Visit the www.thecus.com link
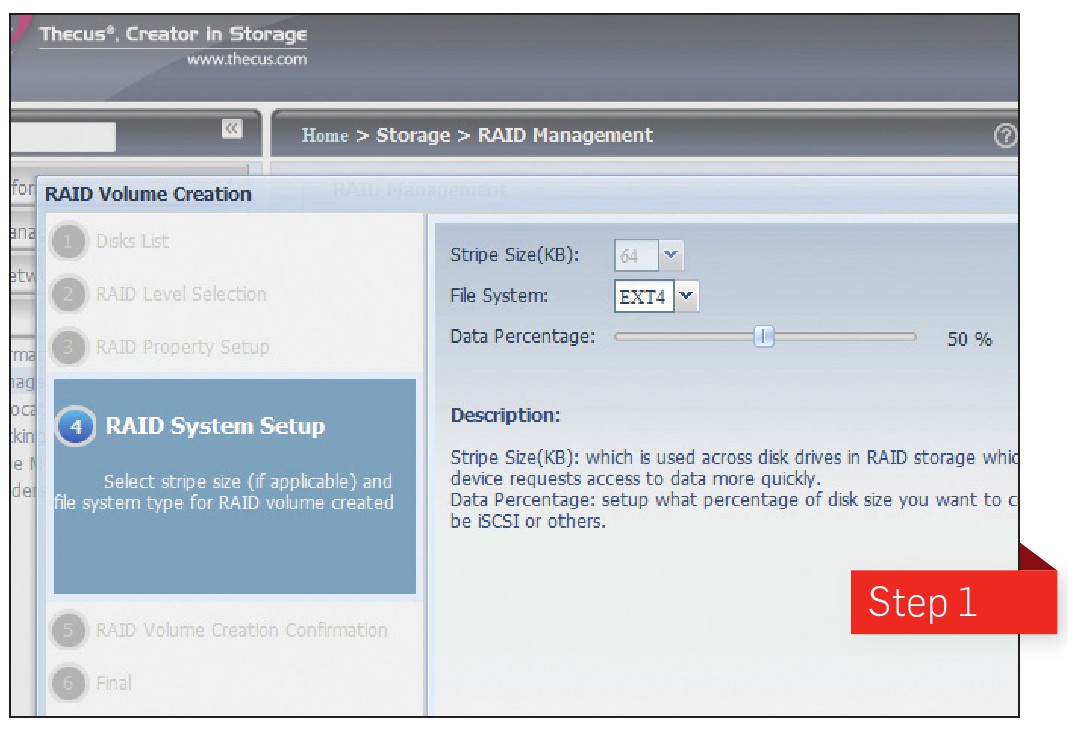The image size is (1068, 729). tap(247, 59)
